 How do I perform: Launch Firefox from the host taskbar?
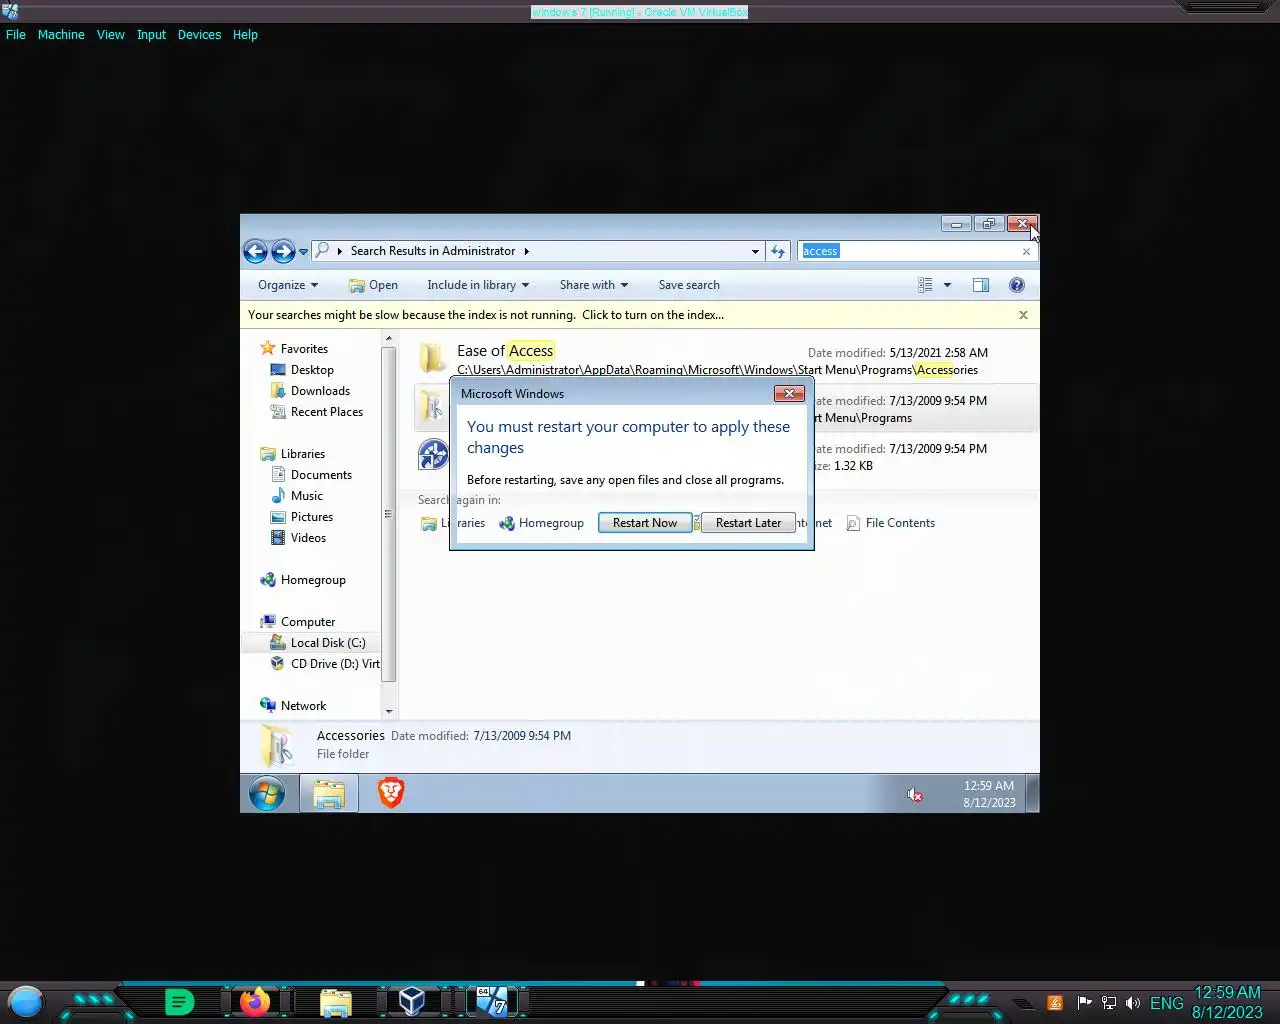pos(255,1001)
